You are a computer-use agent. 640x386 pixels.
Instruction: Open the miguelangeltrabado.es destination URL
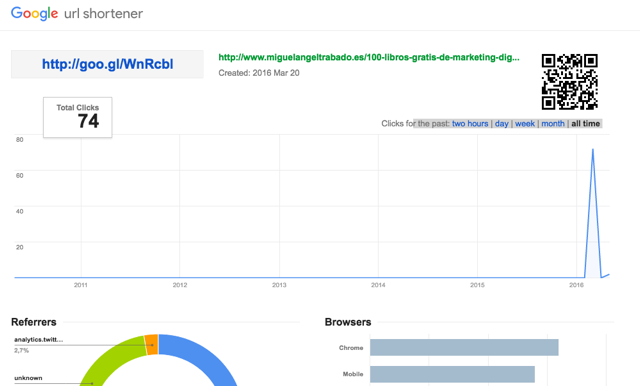pyautogui.click(x=369, y=57)
